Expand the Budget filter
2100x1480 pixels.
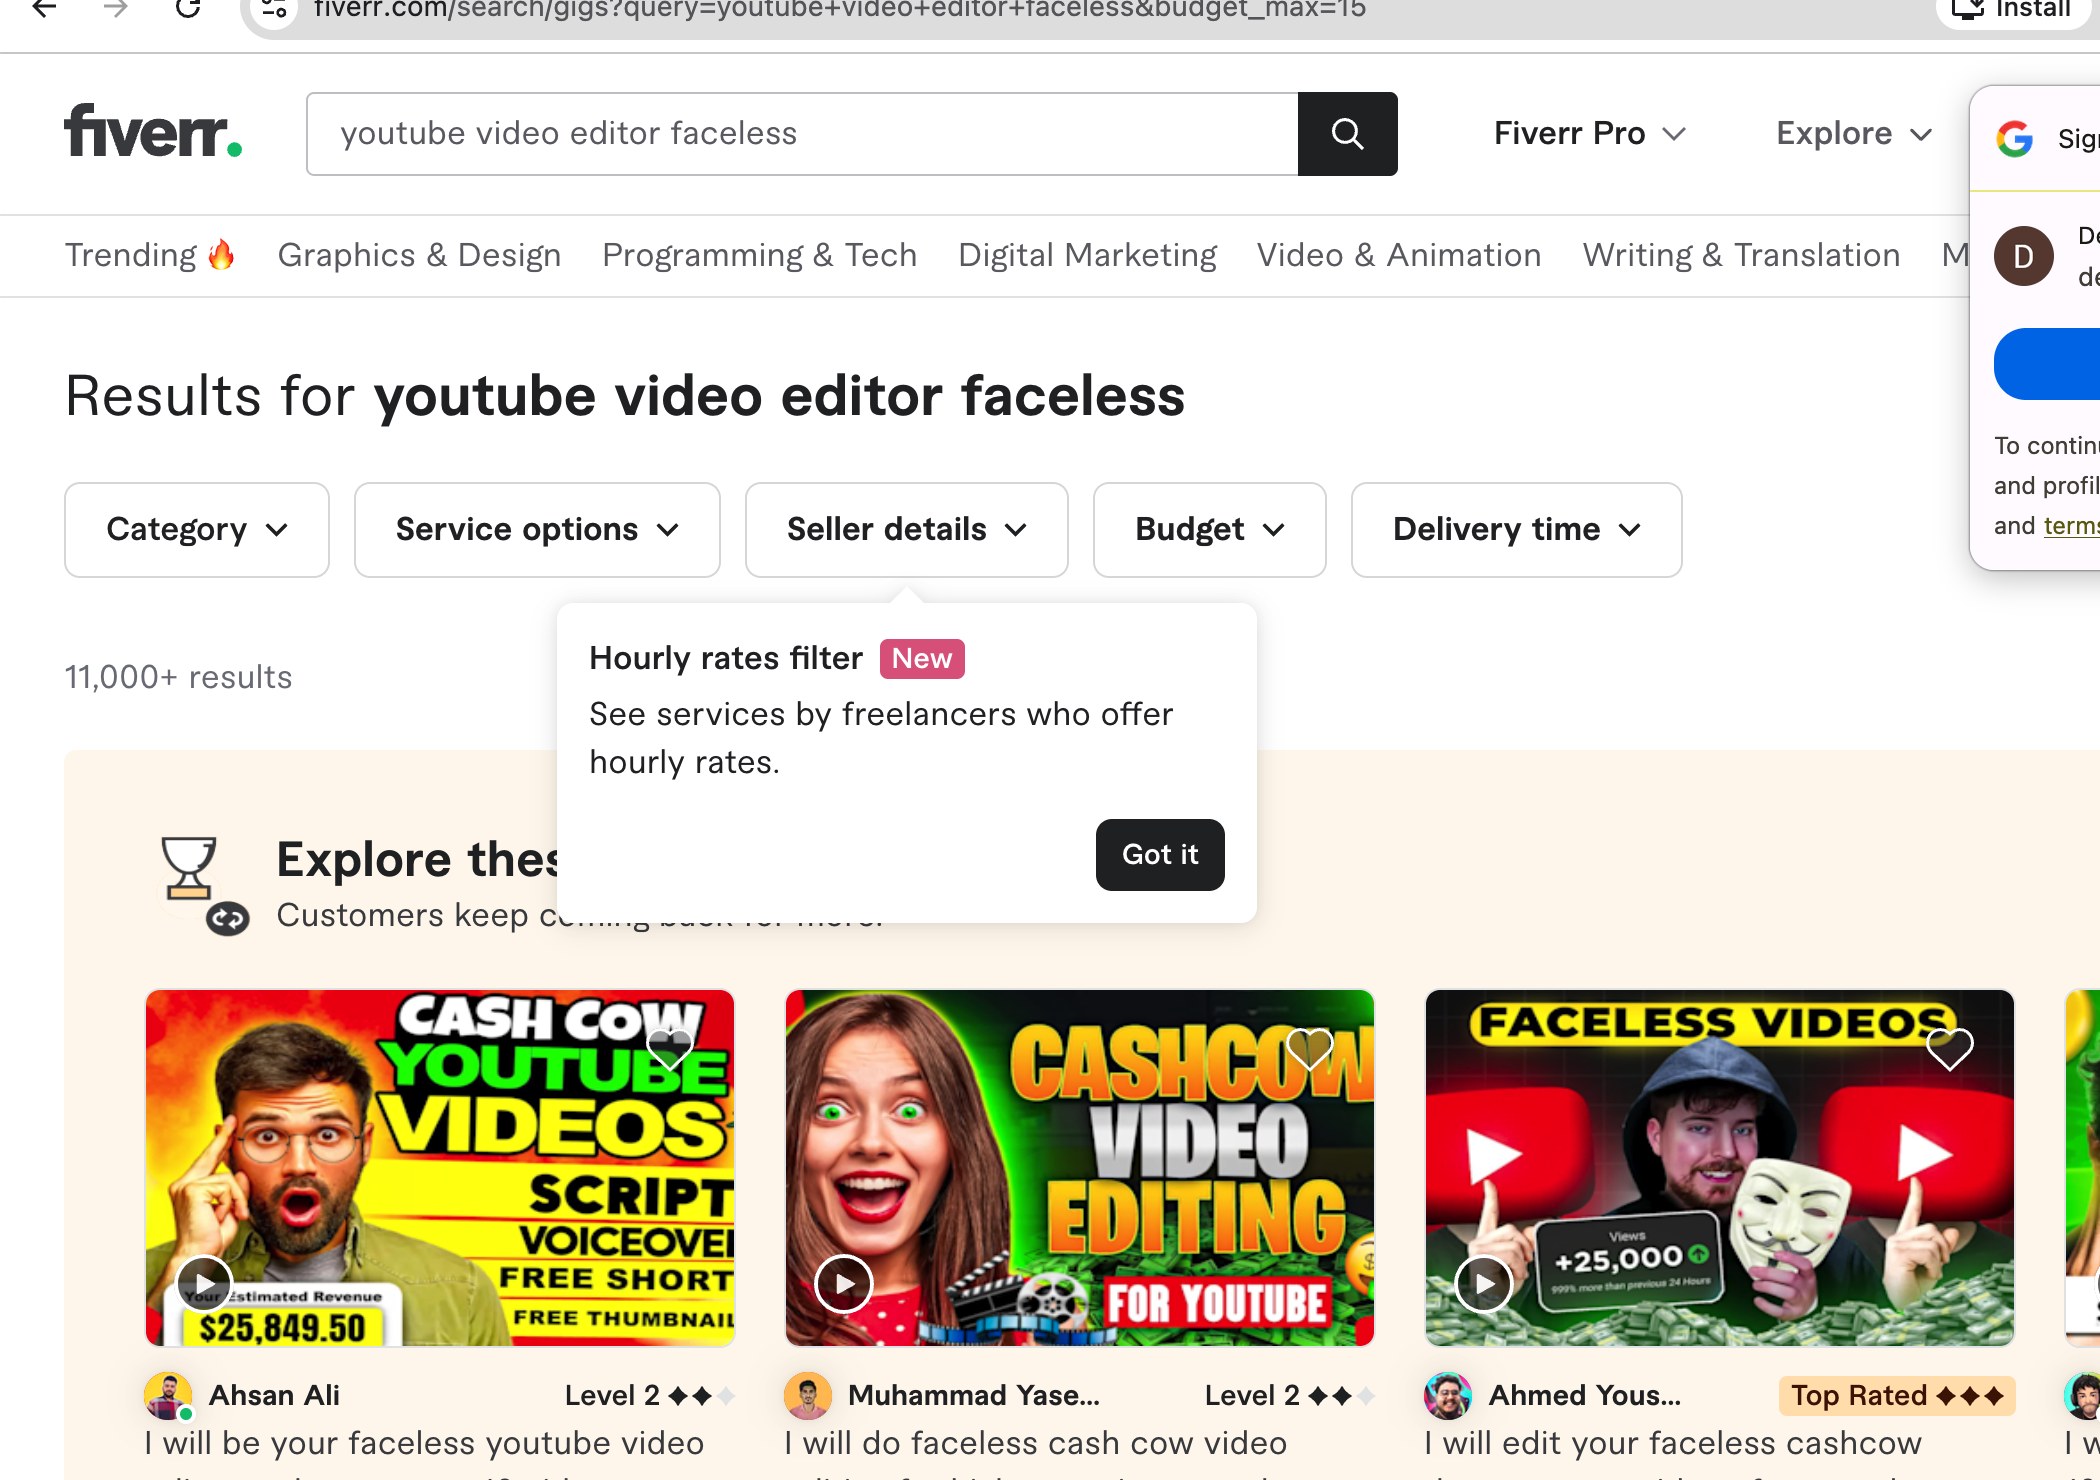(1209, 529)
